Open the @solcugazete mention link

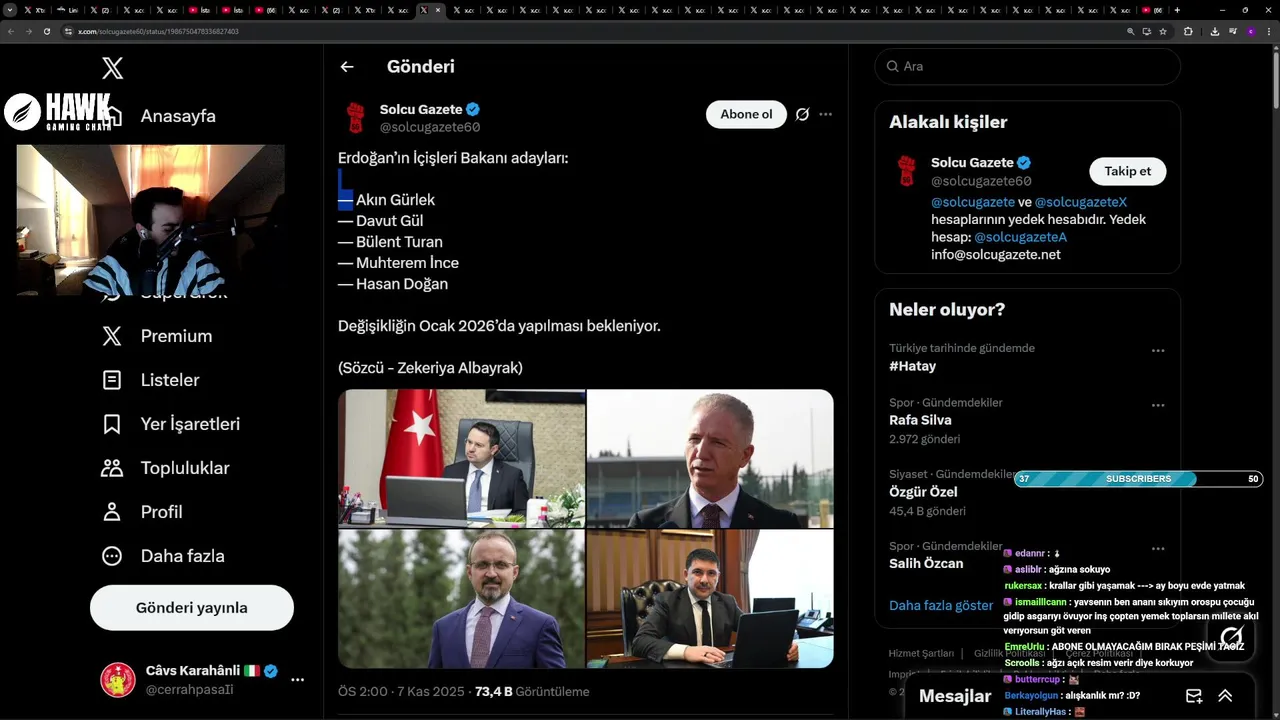[973, 202]
